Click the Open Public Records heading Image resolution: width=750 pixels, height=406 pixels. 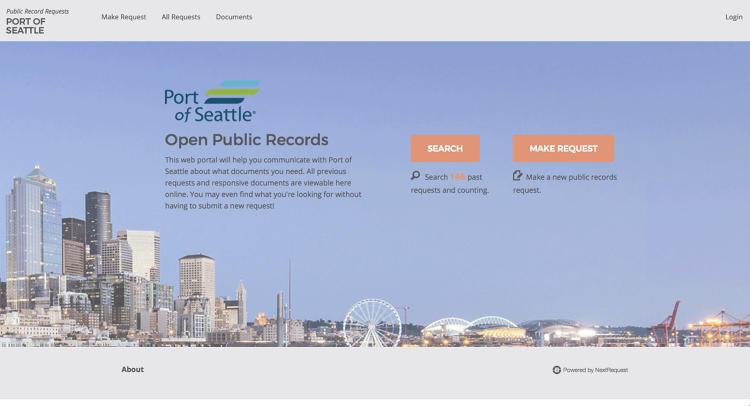pos(246,140)
